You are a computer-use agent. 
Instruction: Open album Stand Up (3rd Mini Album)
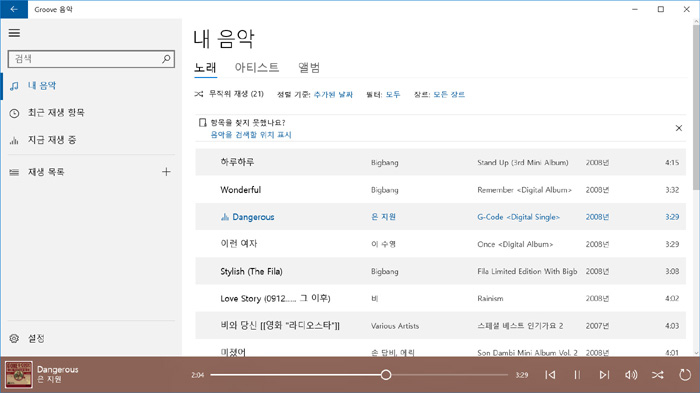(x=523, y=163)
